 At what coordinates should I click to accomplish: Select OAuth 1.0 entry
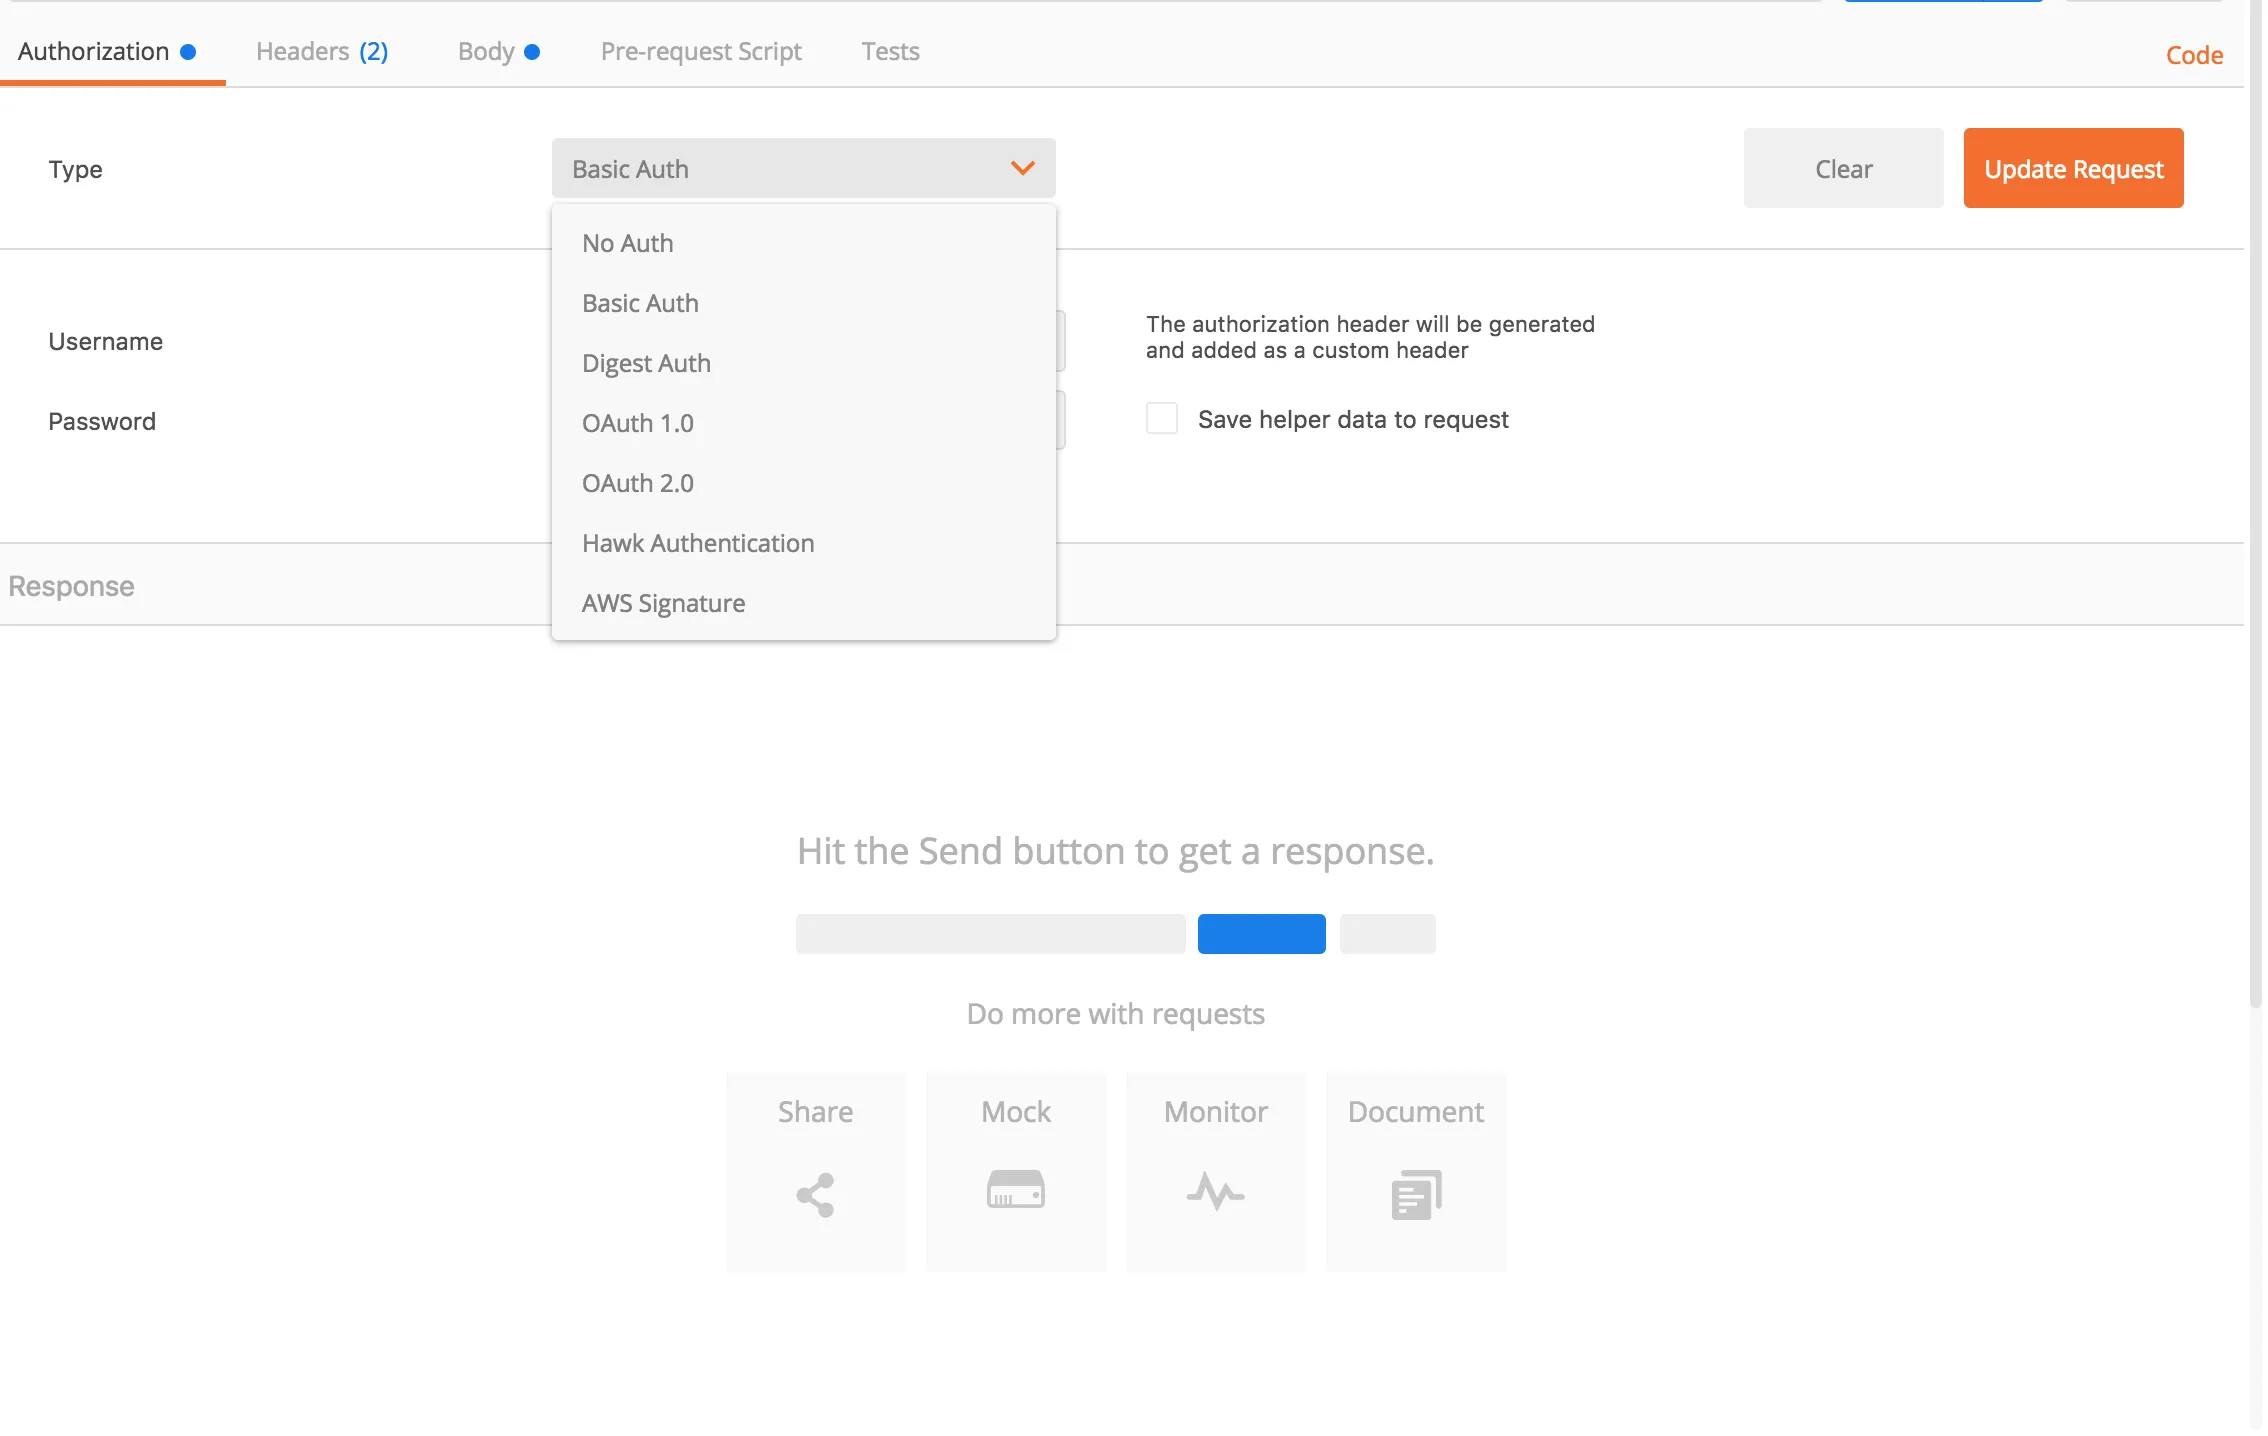tap(637, 423)
